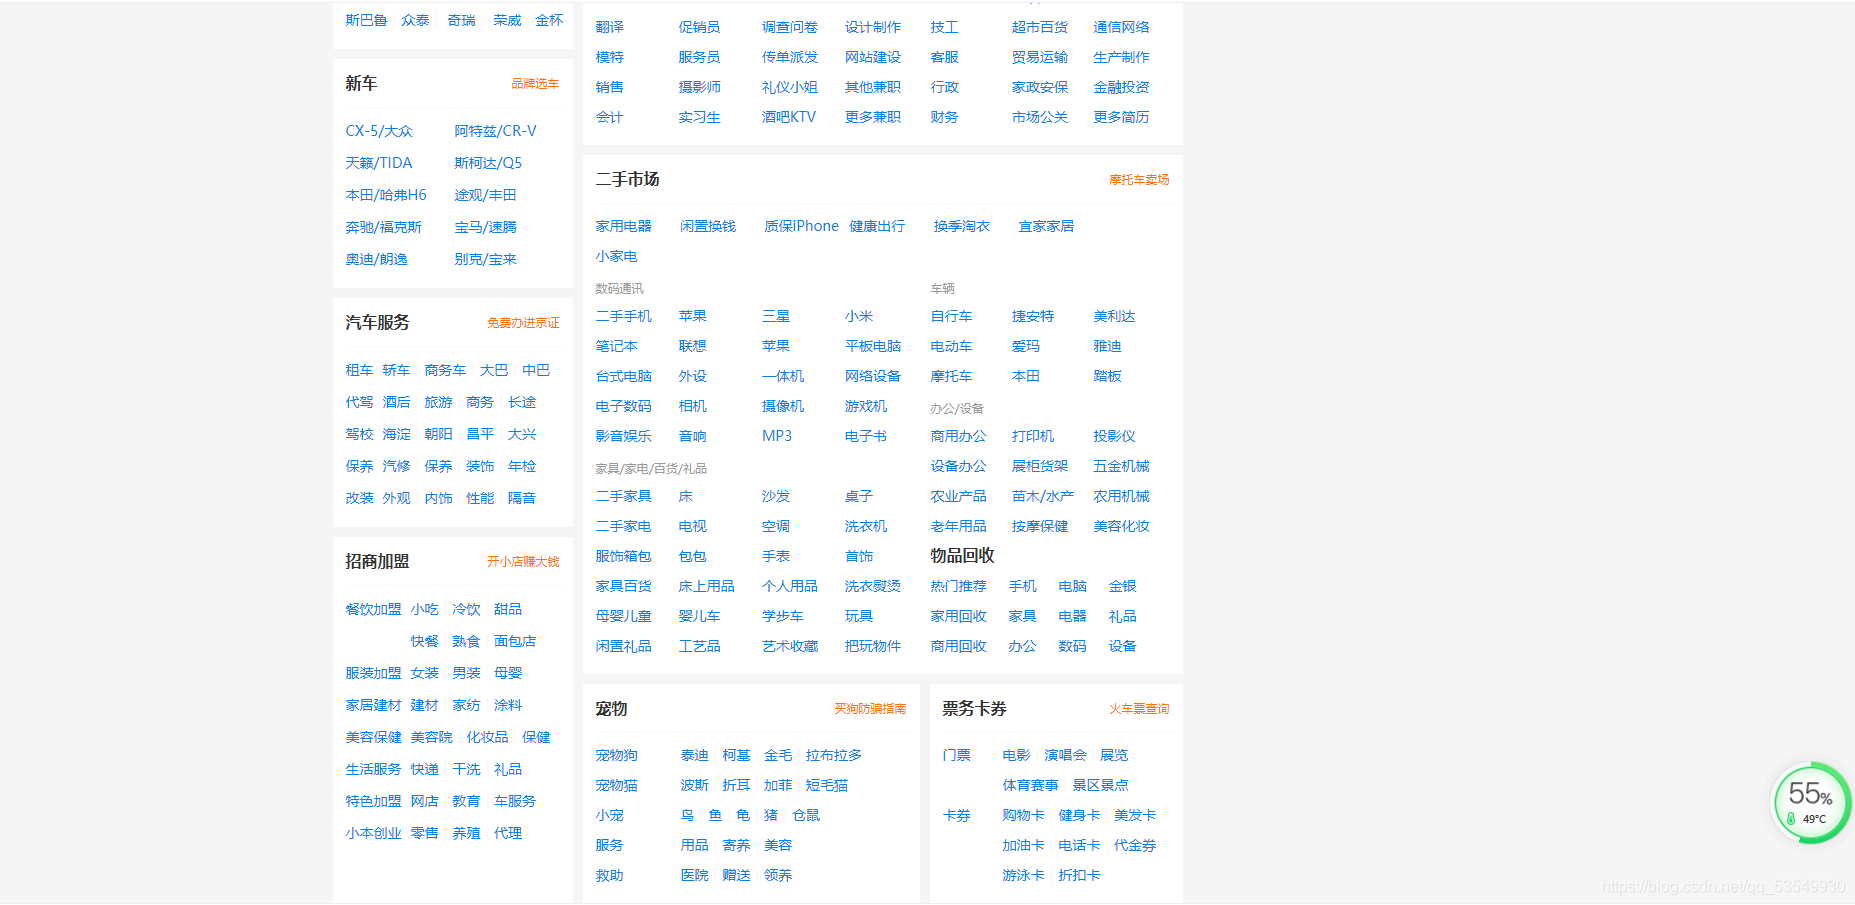Viewport: 1855px width, 905px height.
Task: Open the 55% floating system monitor widget
Action: (1810, 803)
